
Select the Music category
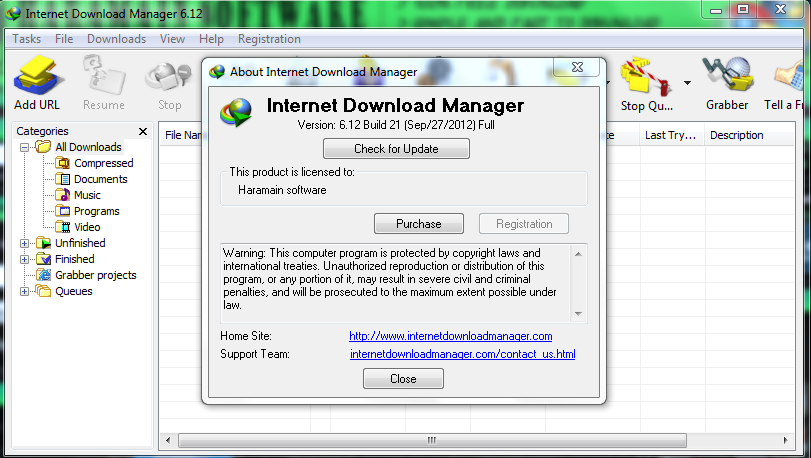[87, 195]
